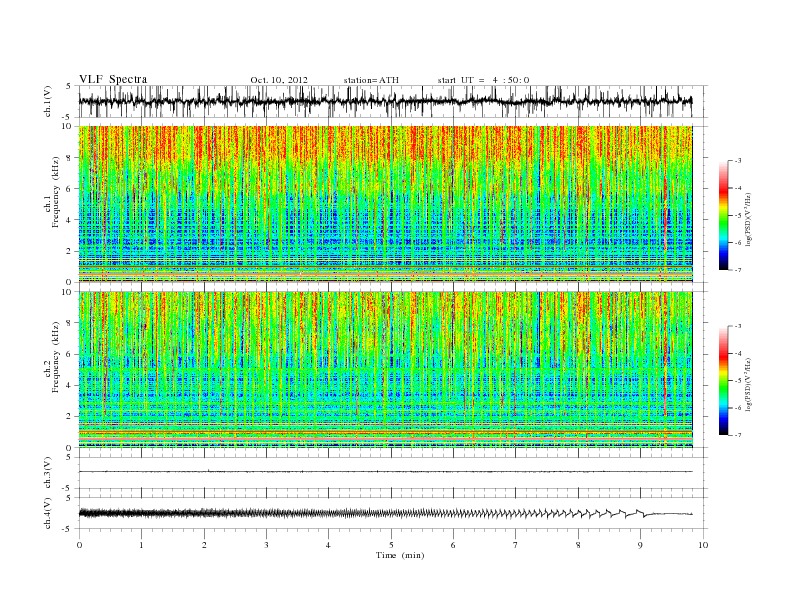Screen dimensions: 792x612
Task: Click the "5" upper tick of ch.1(V) axis
Action: [69, 86]
